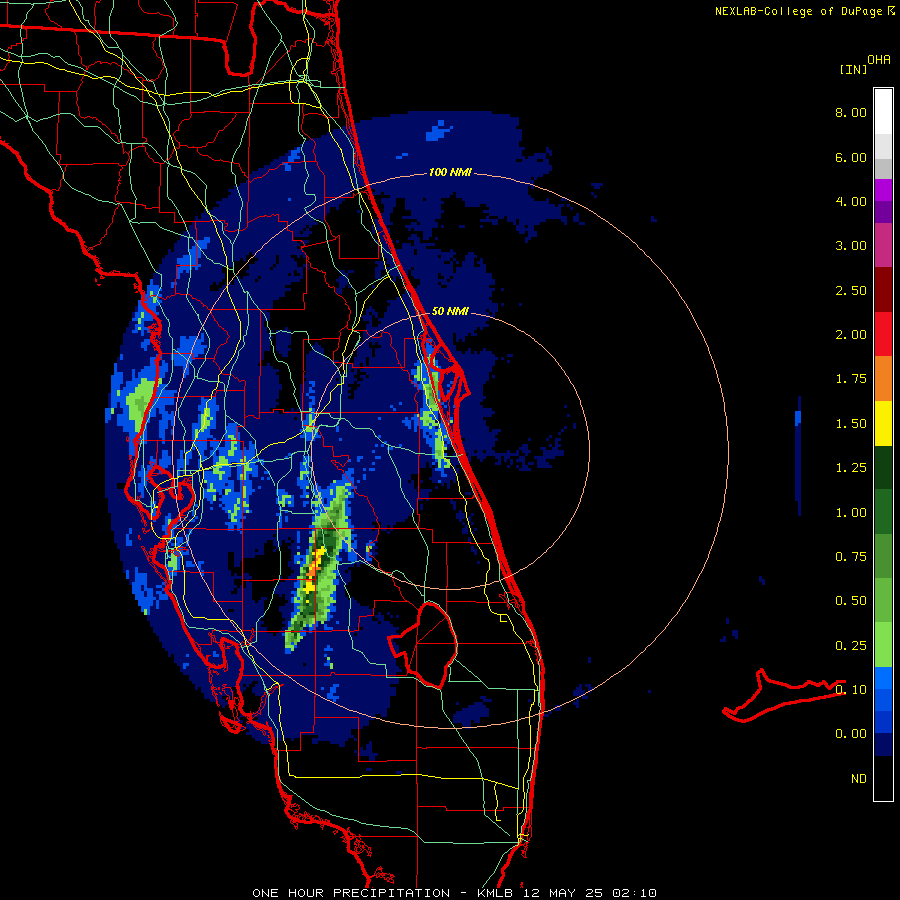Click the [IN] units label
This screenshot has width=900, height=900.
[853, 69]
